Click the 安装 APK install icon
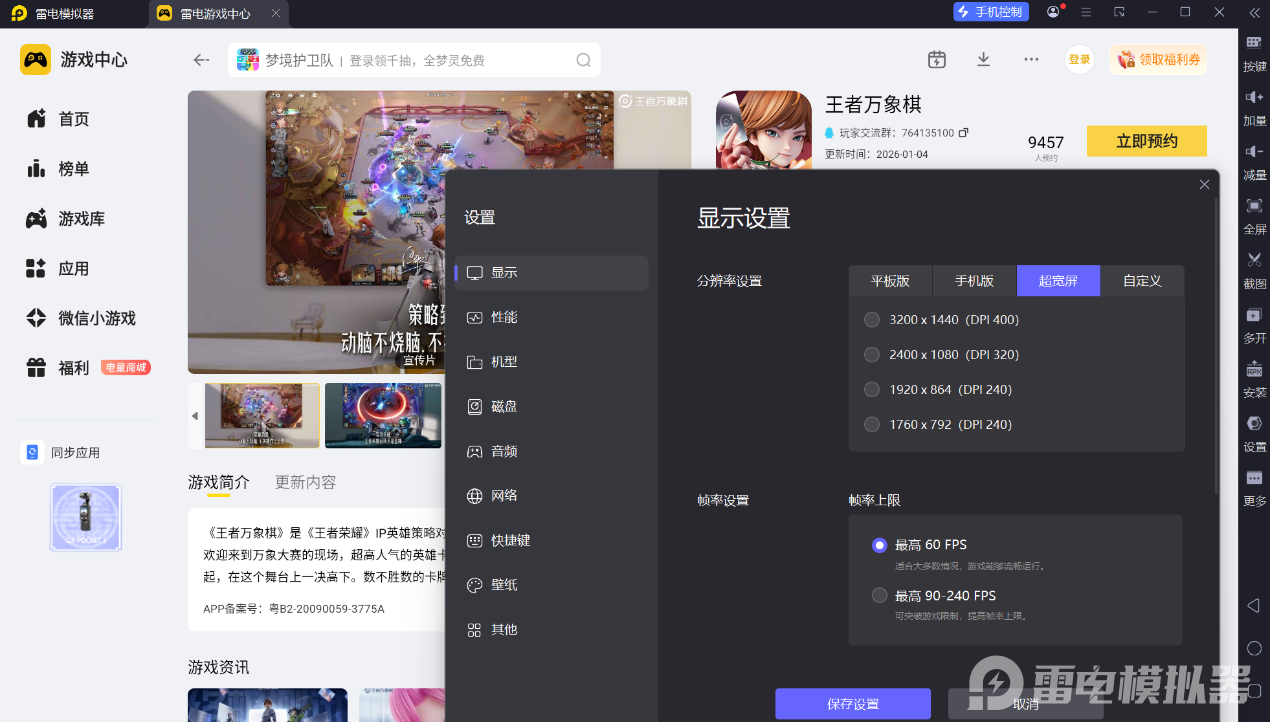 [1254, 370]
